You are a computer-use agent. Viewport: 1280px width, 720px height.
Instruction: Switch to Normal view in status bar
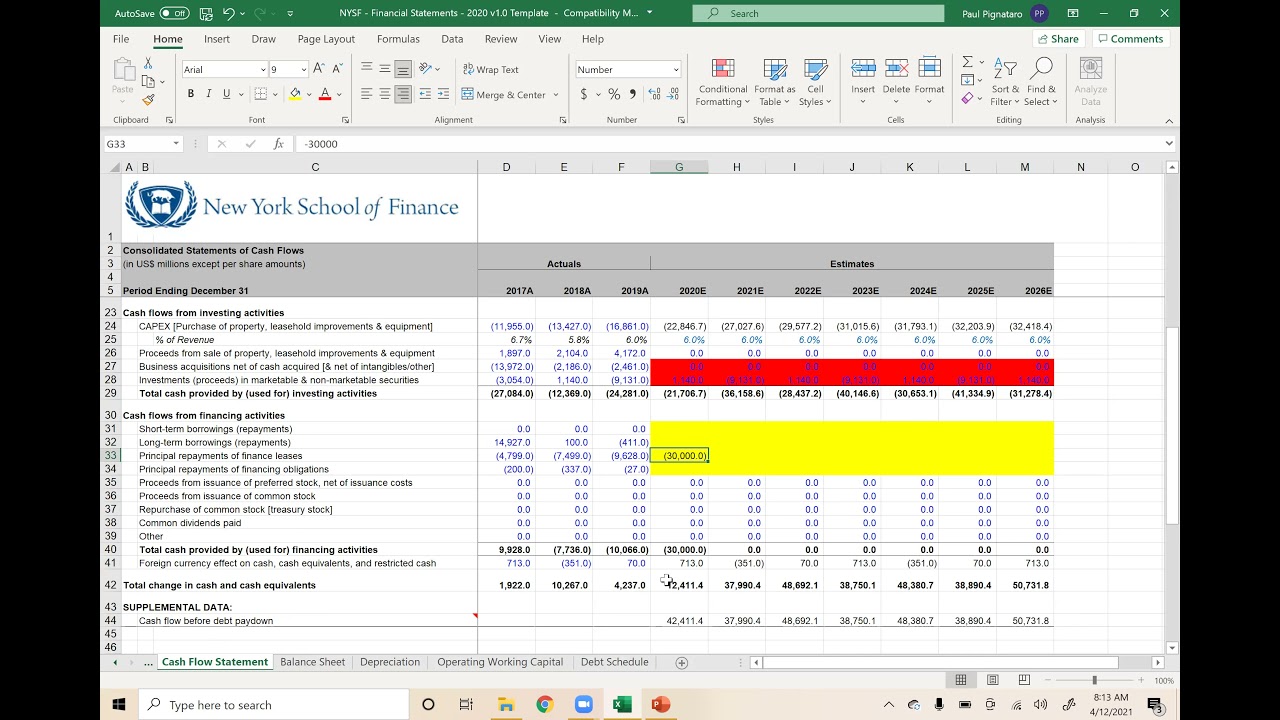960,680
